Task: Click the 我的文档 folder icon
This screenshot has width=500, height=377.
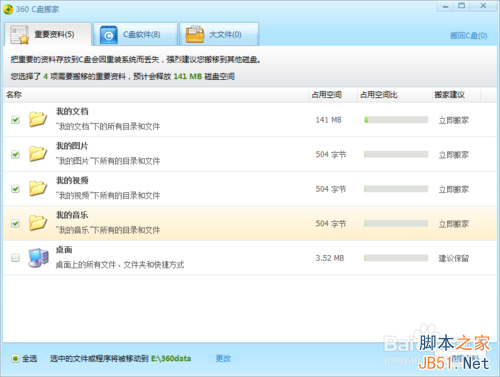Action: (37, 119)
